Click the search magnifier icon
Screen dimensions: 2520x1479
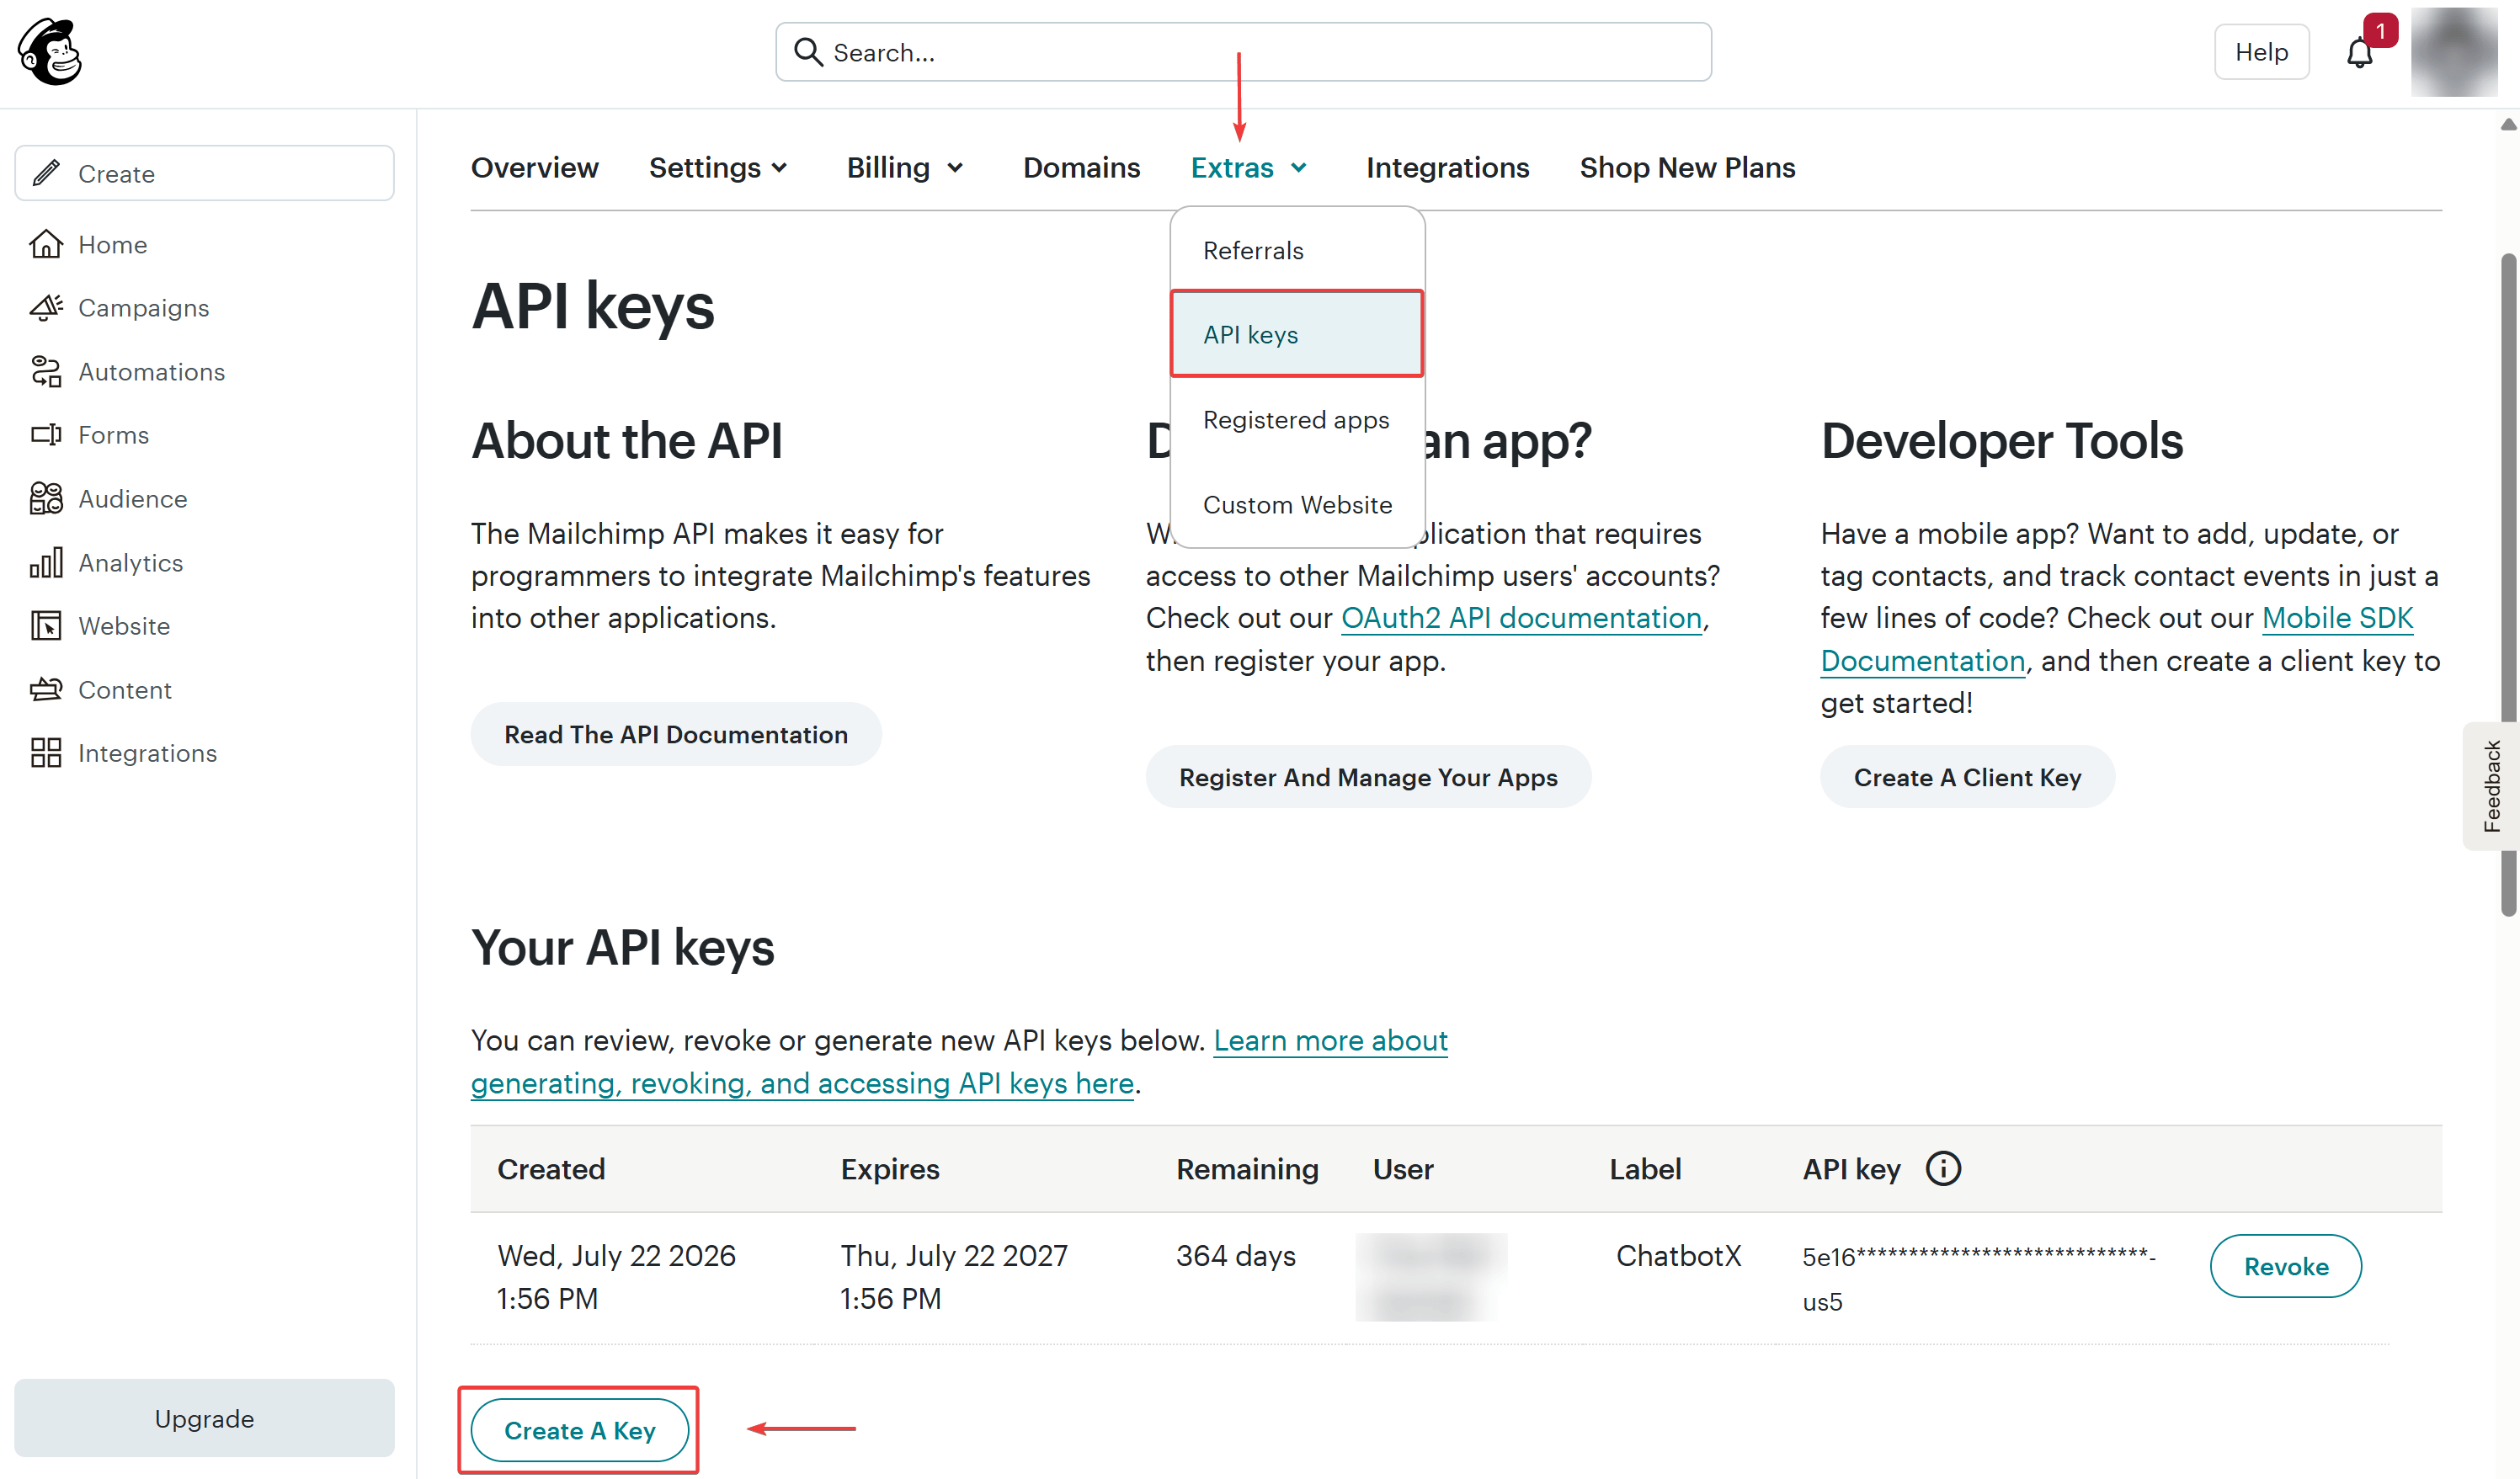(x=808, y=52)
